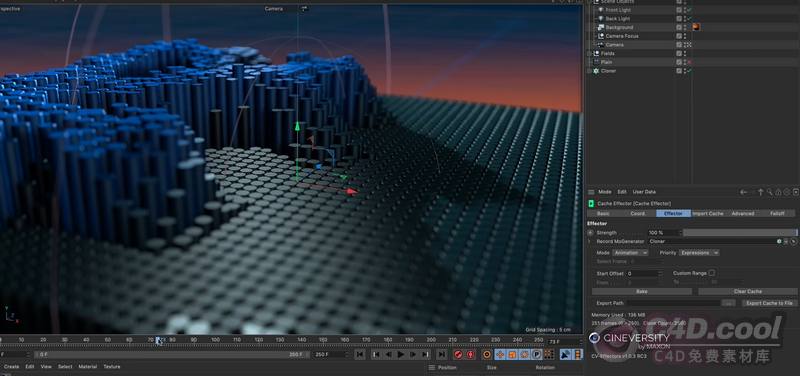The width and height of the screenshot is (800, 376).
Task: Switch to the Import Cache tab
Action: [x=708, y=213]
